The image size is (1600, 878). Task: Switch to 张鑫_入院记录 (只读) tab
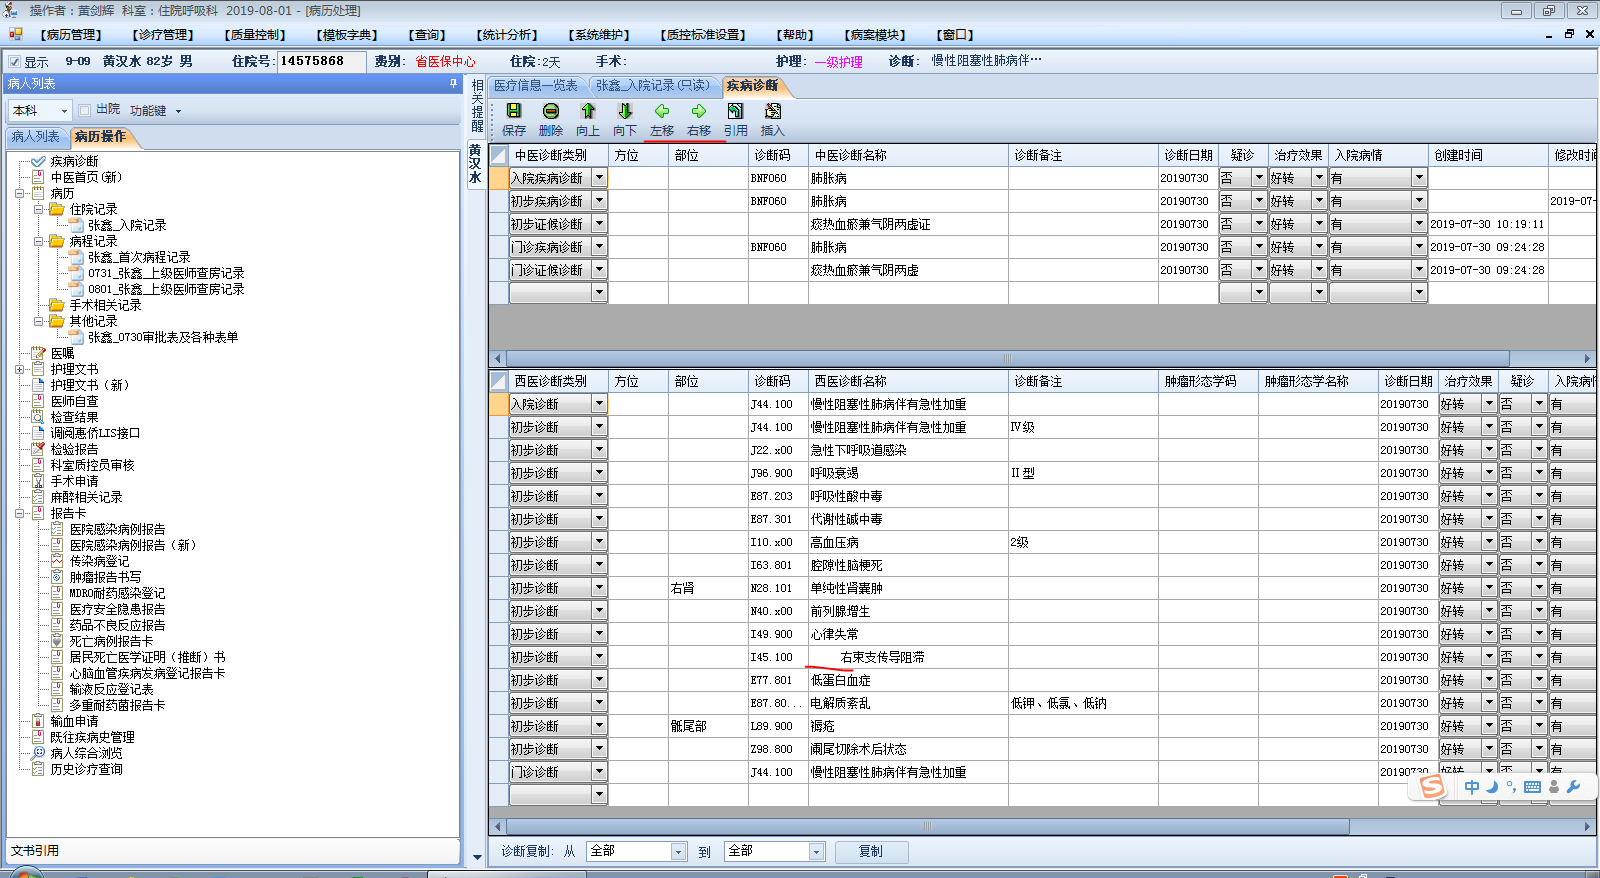652,86
